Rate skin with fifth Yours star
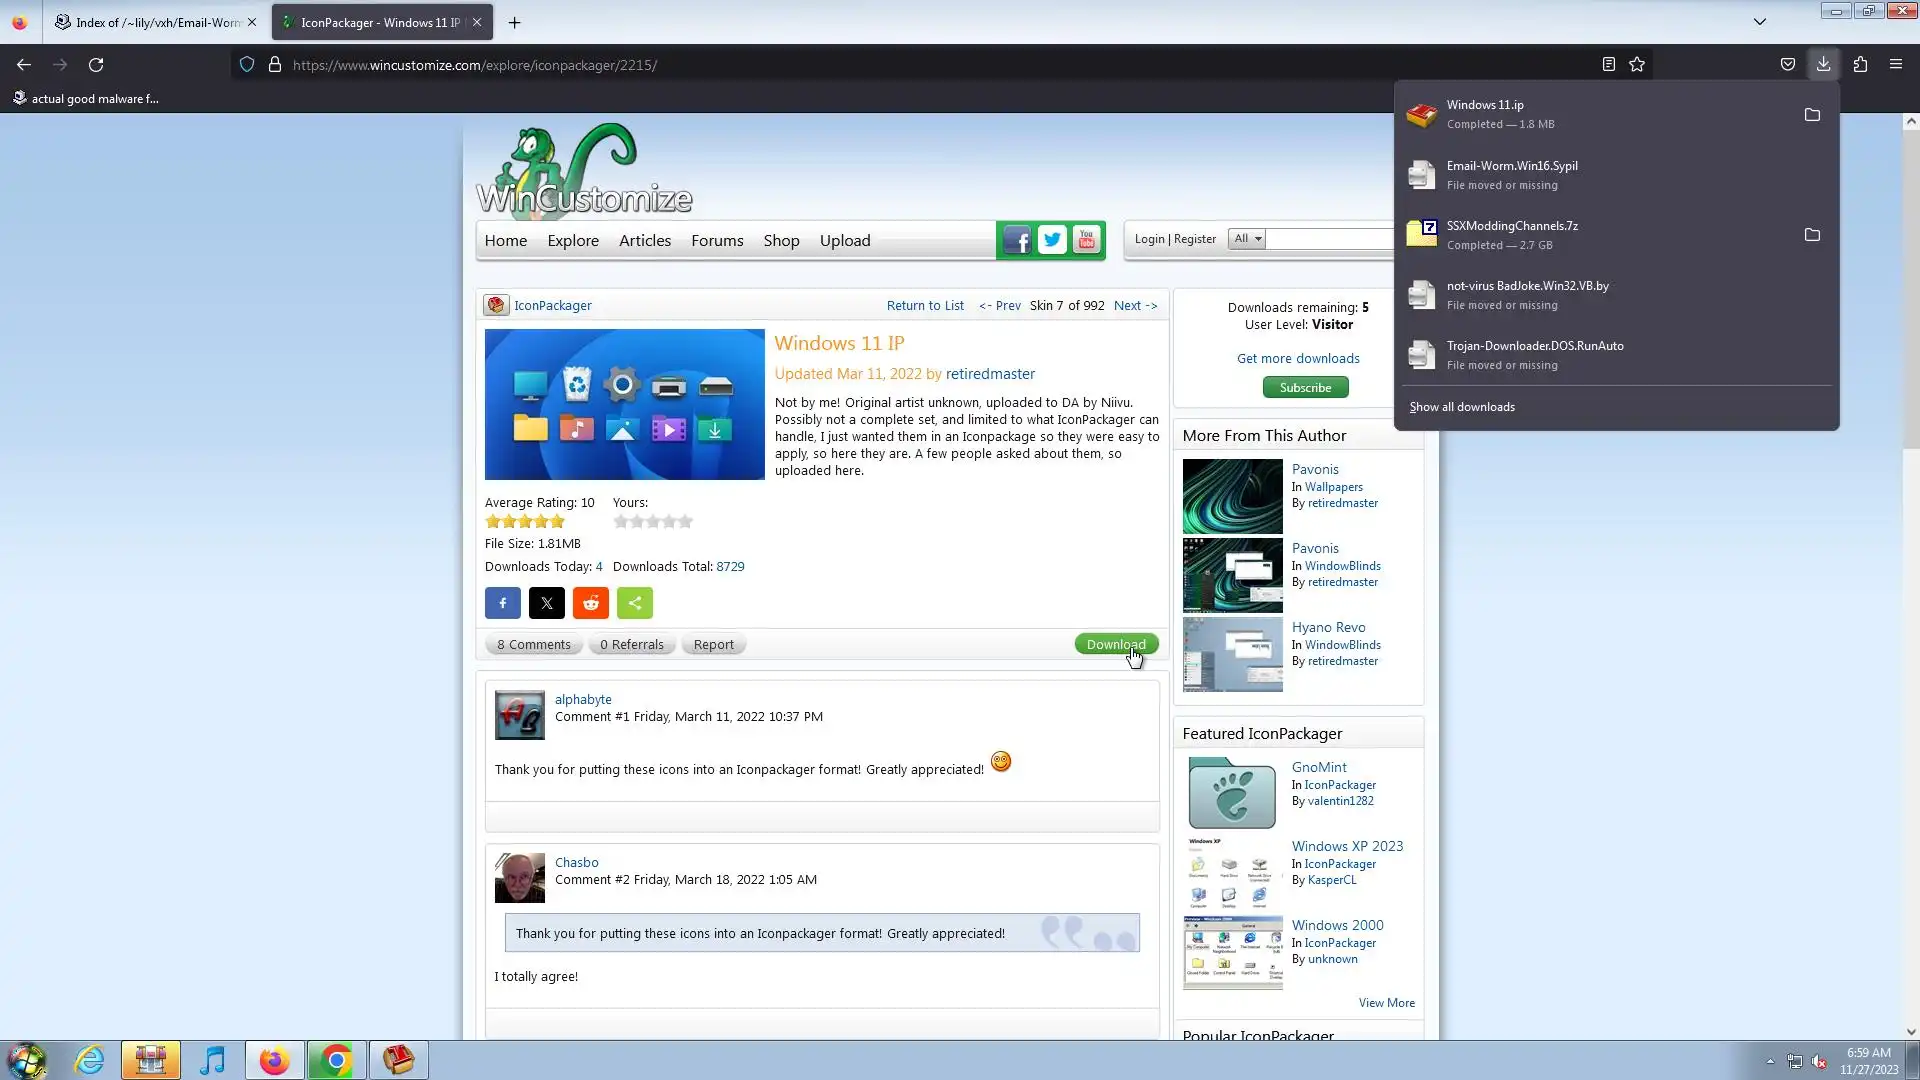1920x1080 pixels. coord(685,522)
